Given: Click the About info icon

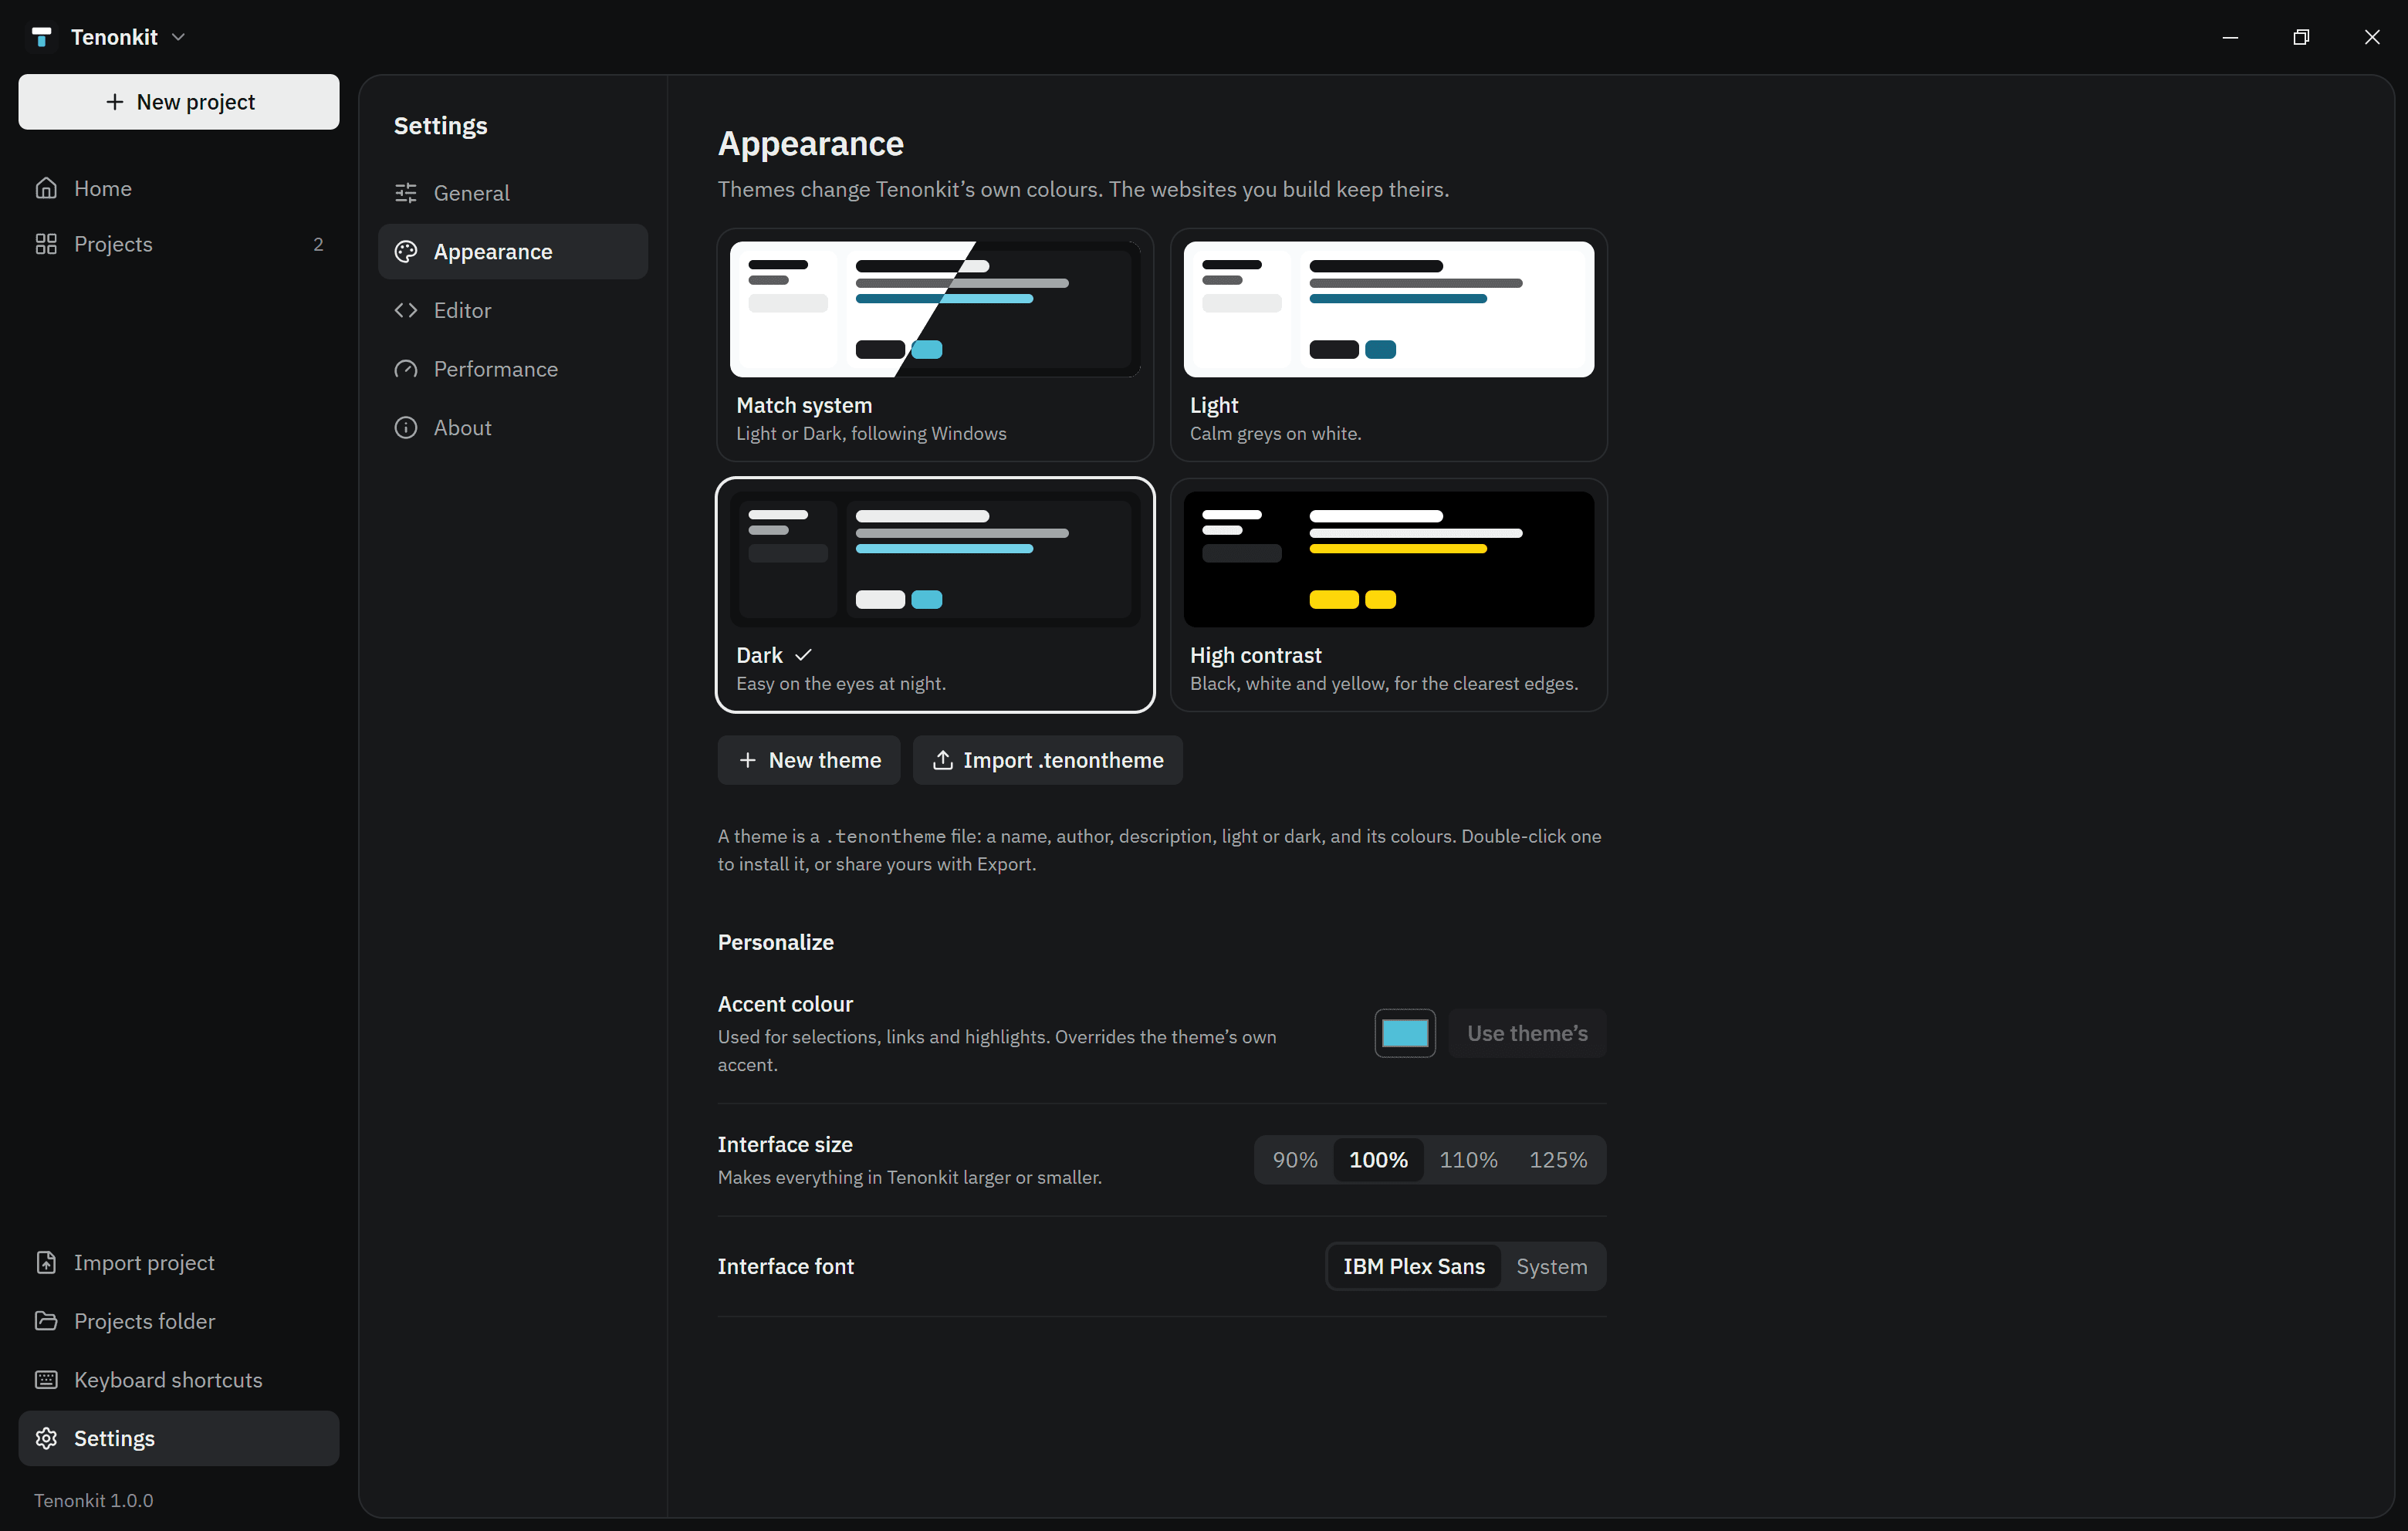Looking at the screenshot, I should click(x=406, y=427).
